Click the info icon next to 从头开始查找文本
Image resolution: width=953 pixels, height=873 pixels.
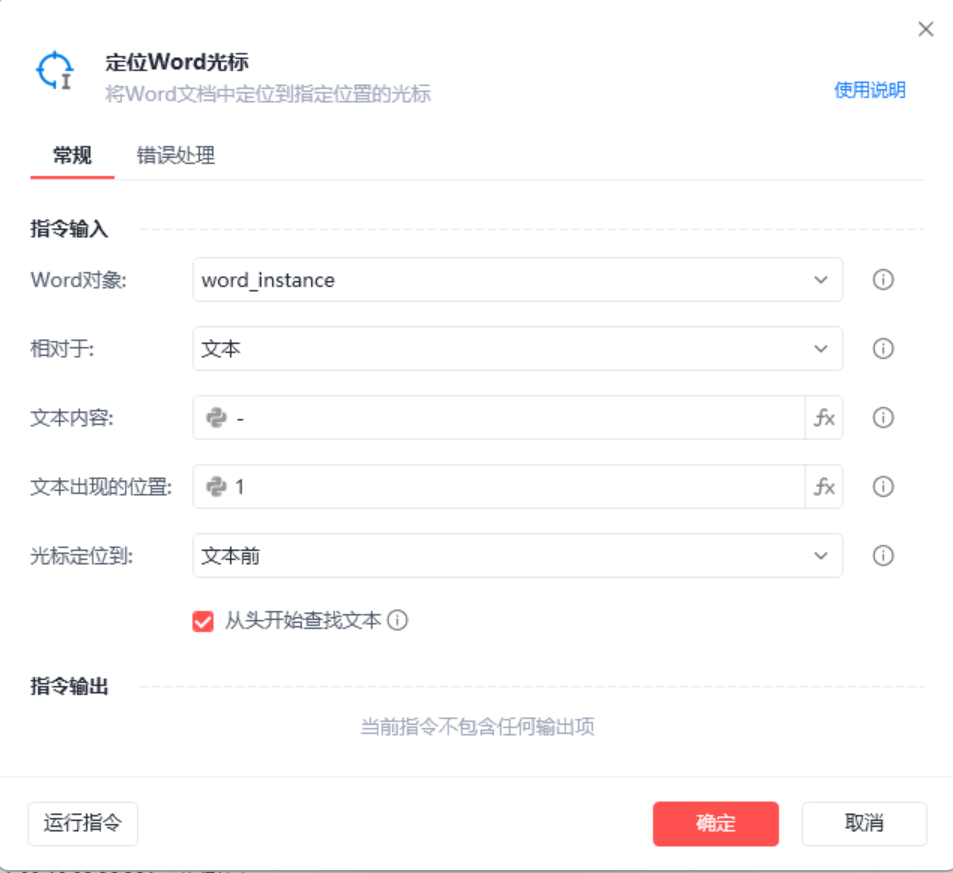tap(398, 621)
